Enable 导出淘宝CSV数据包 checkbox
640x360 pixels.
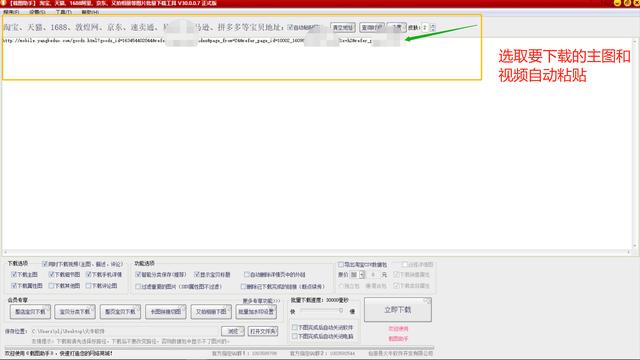pyautogui.click(x=341, y=264)
